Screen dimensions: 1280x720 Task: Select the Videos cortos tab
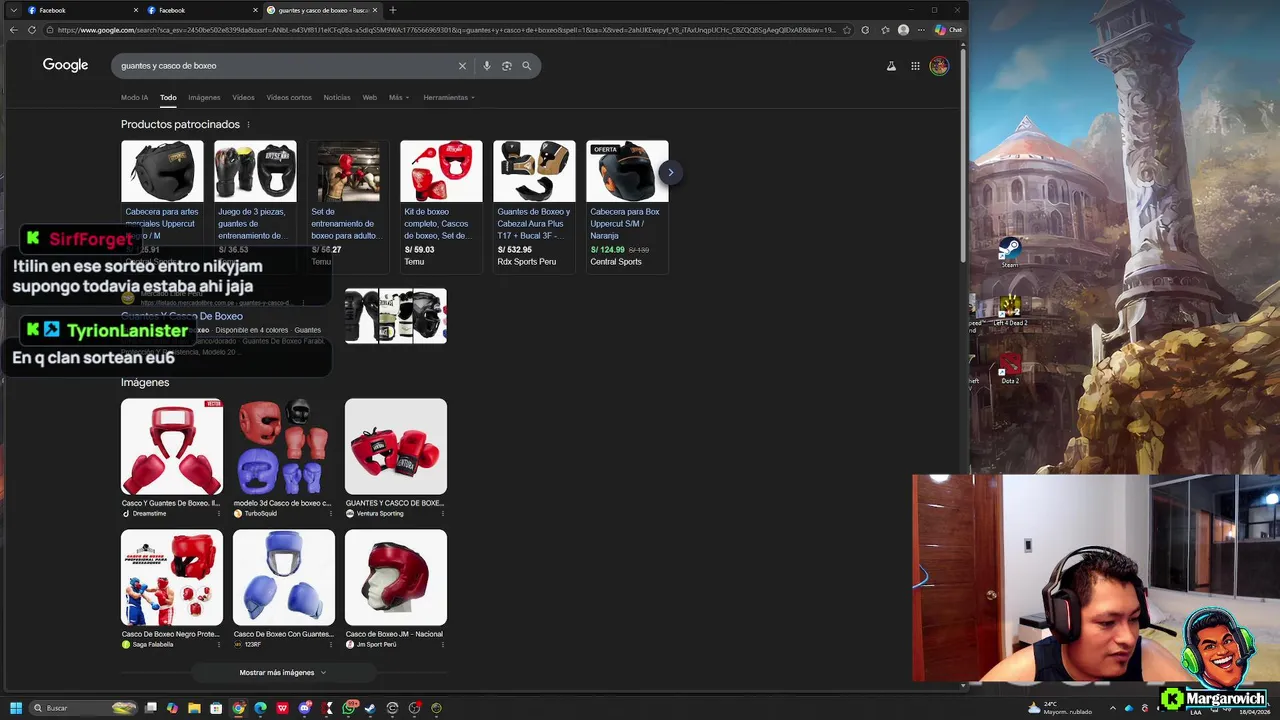tap(289, 97)
